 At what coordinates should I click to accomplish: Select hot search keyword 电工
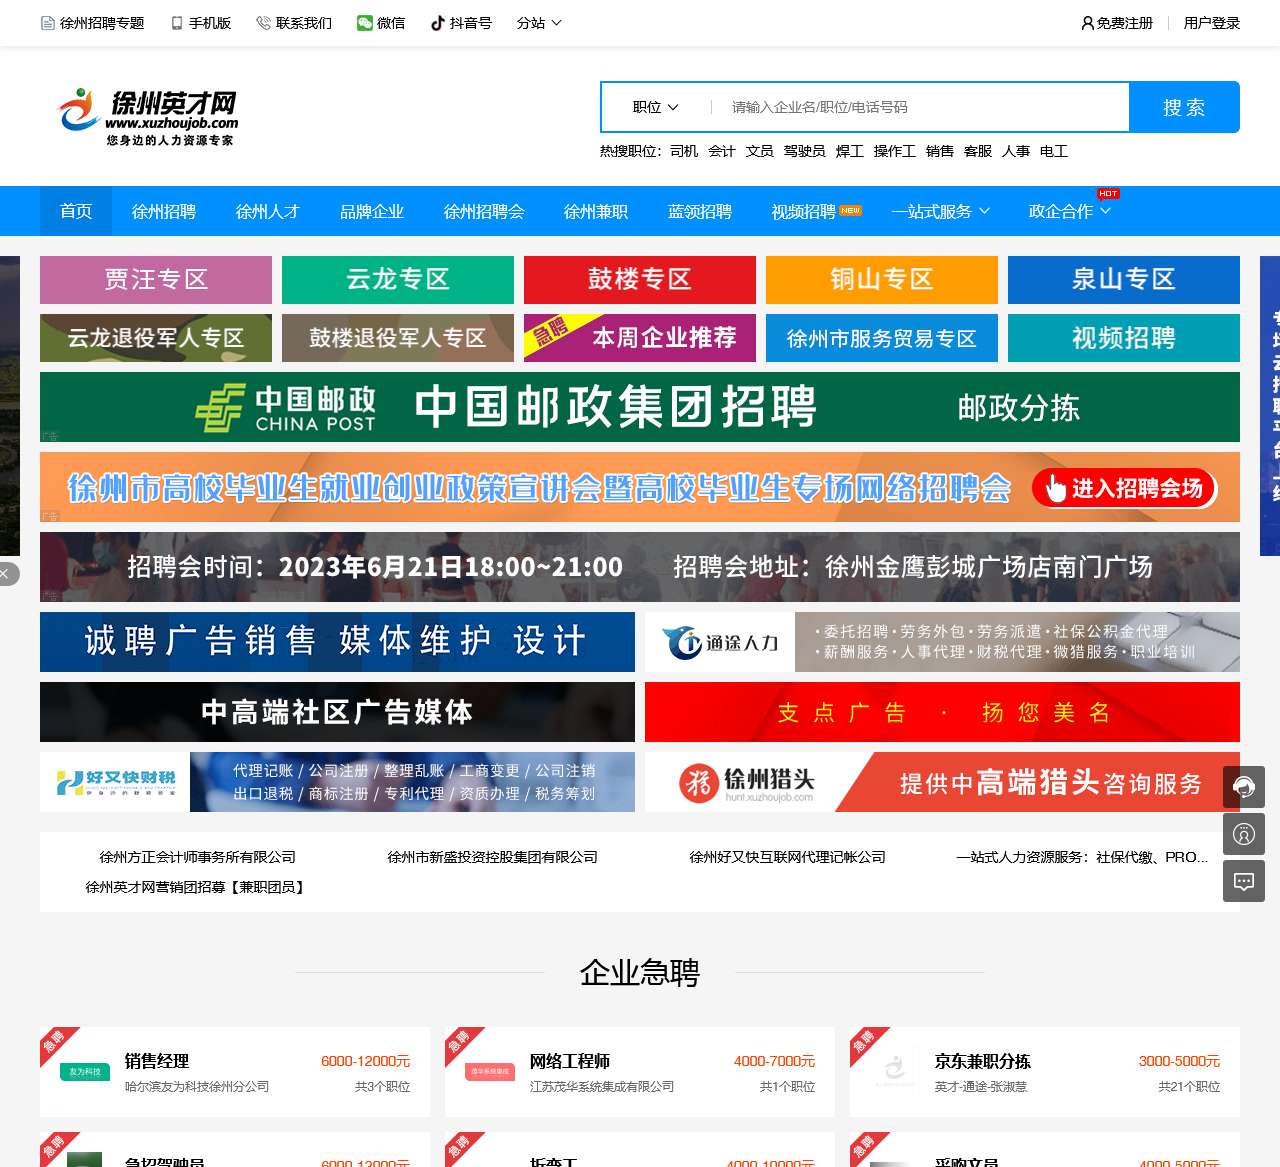(x=1054, y=151)
